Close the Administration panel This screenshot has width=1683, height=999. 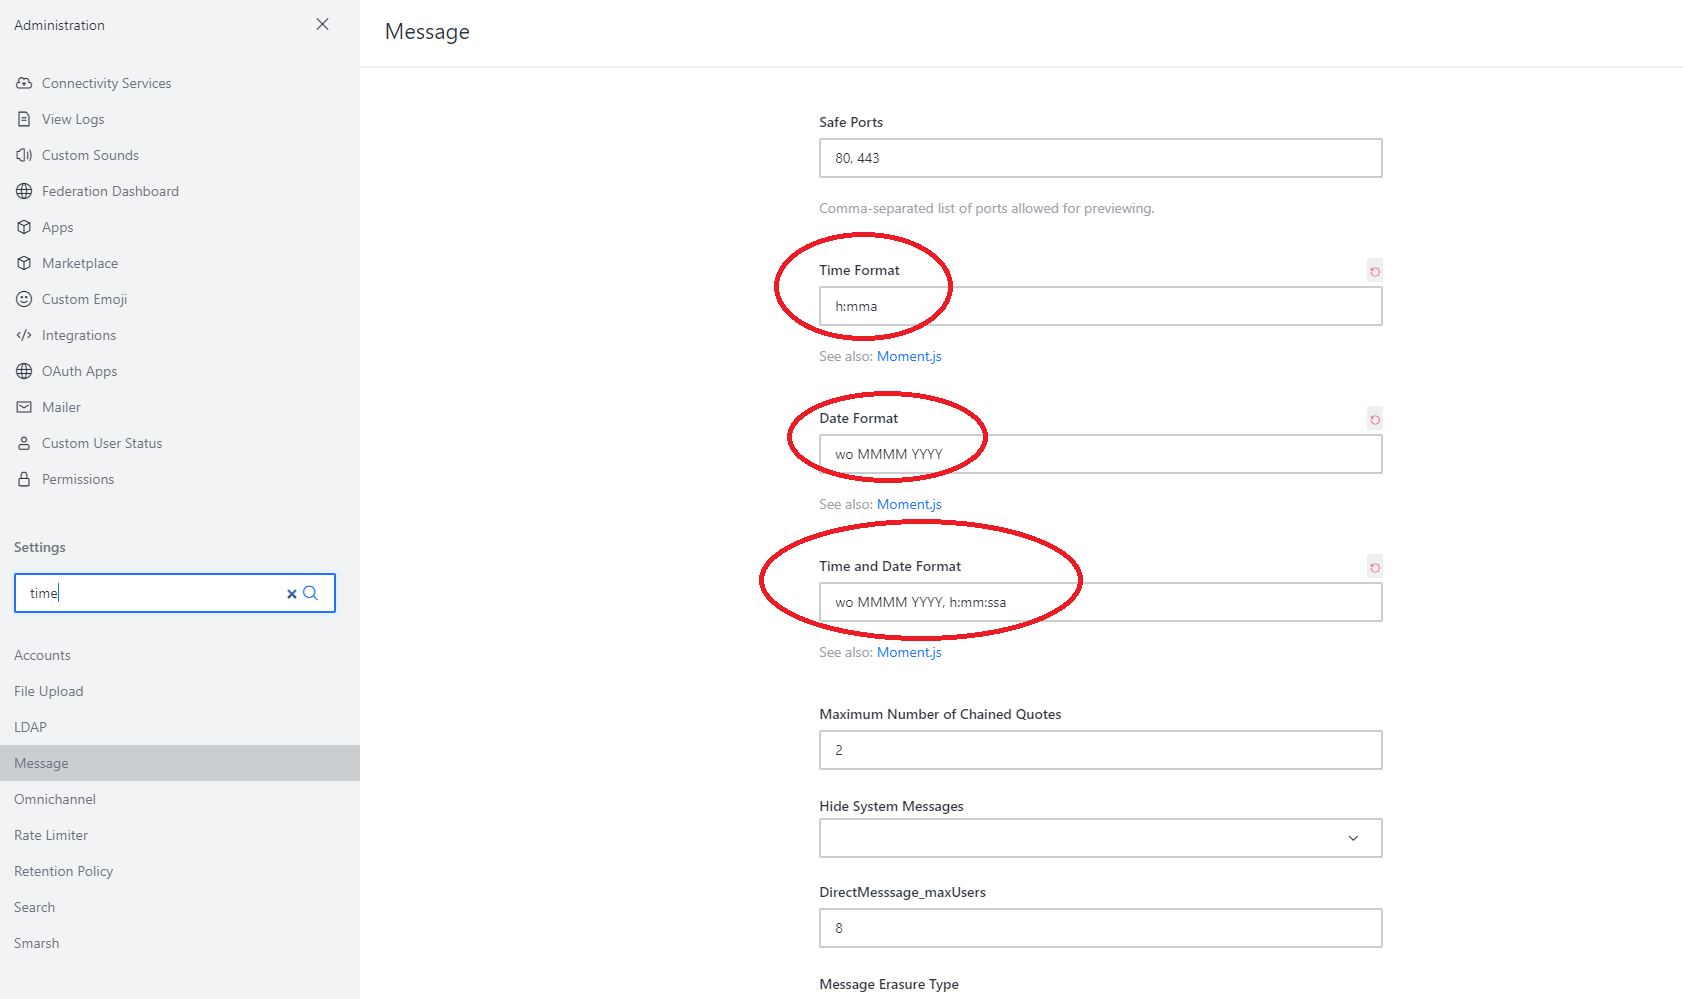(321, 24)
